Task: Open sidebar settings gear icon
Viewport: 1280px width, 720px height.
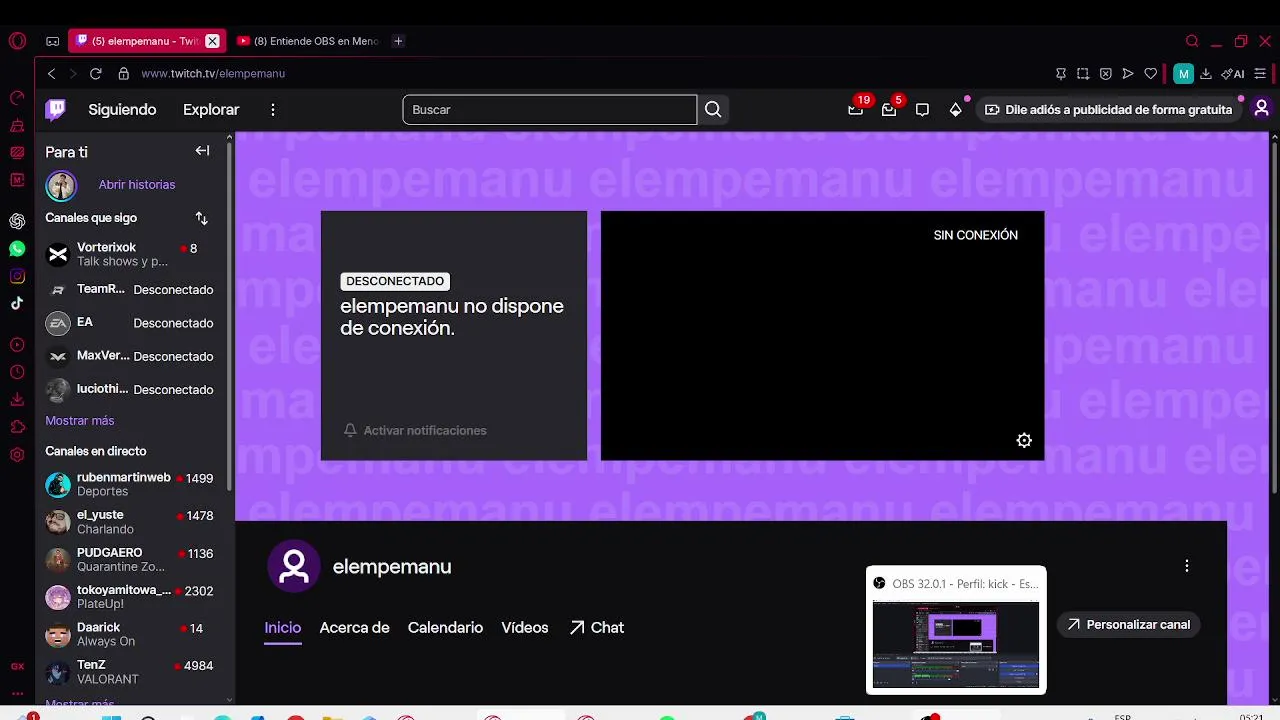Action: [17, 455]
